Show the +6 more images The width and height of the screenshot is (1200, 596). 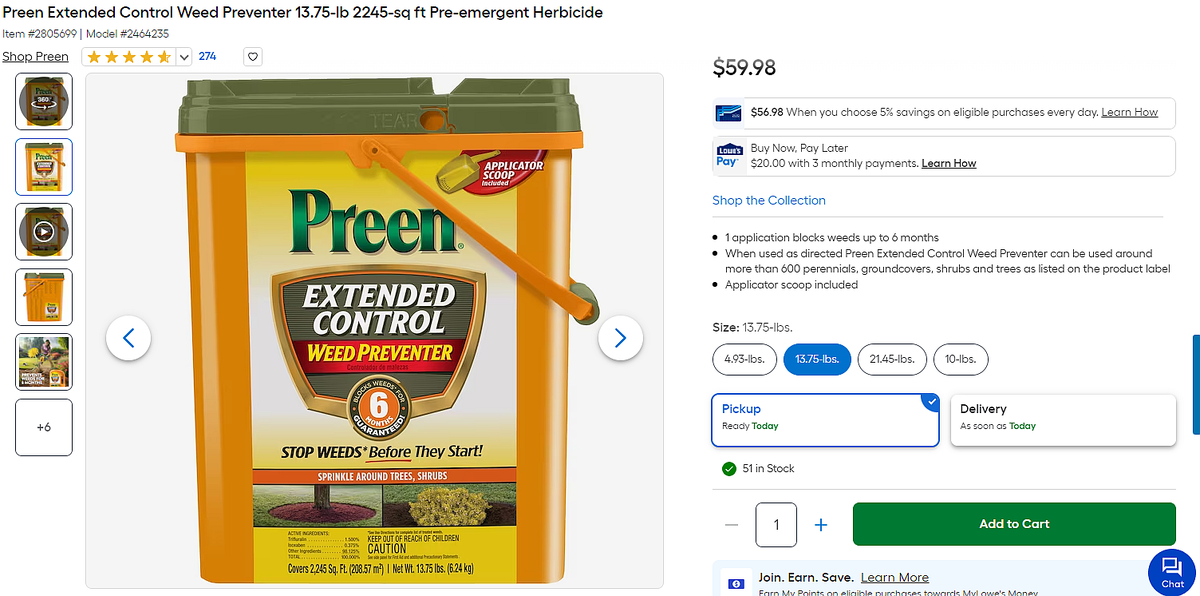point(44,427)
